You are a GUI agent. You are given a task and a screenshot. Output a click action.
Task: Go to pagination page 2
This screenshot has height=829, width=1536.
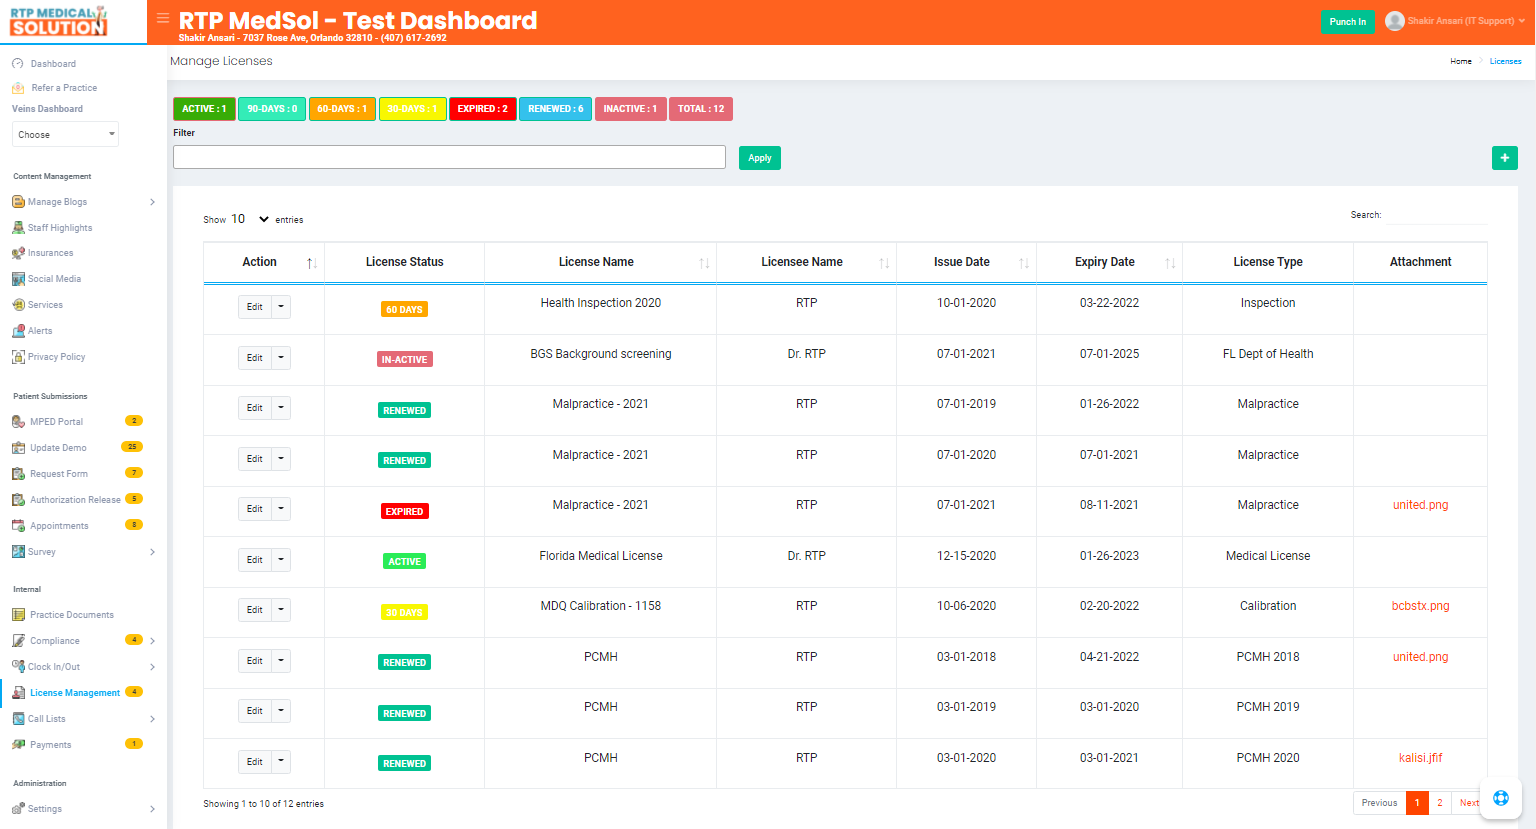pos(1440,803)
